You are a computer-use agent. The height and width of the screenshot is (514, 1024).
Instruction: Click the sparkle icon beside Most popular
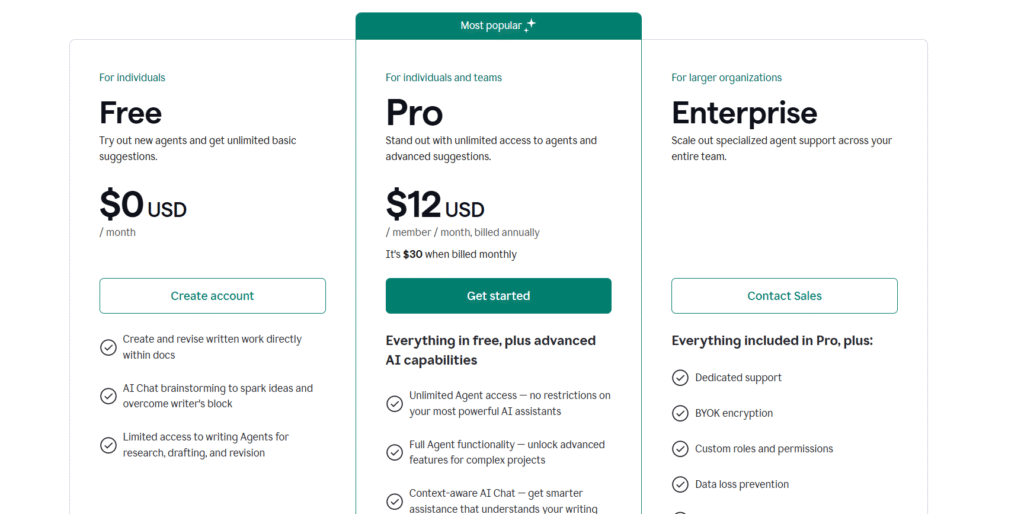[x=530, y=25]
